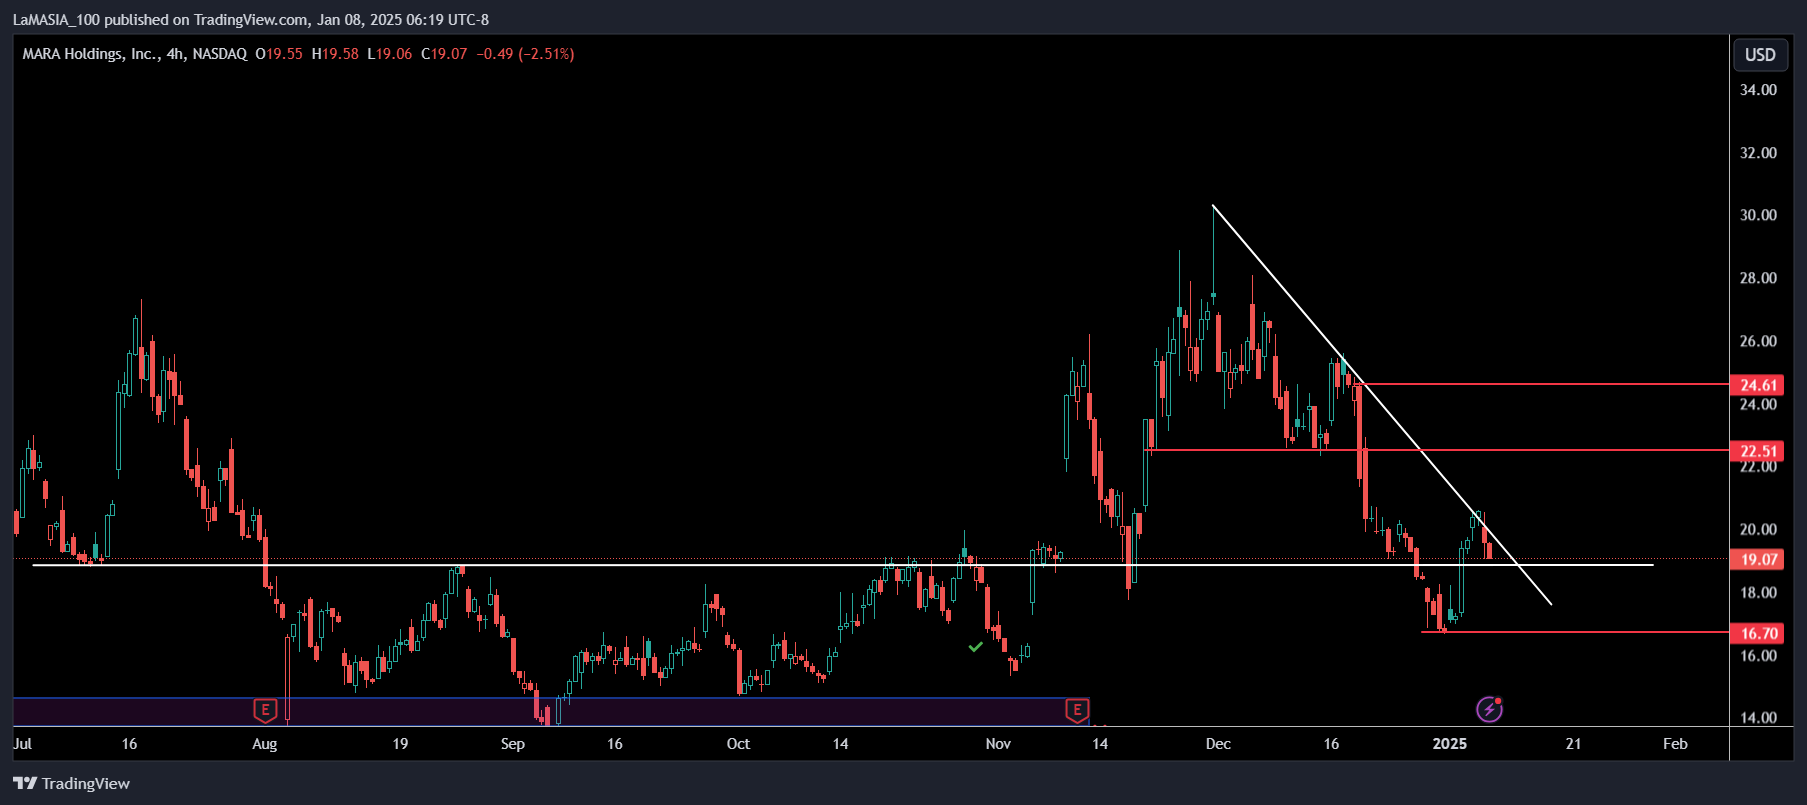Click the 26.00 price axis label
The width and height of the screenshot is (1807, 805).
[1758, 341]
